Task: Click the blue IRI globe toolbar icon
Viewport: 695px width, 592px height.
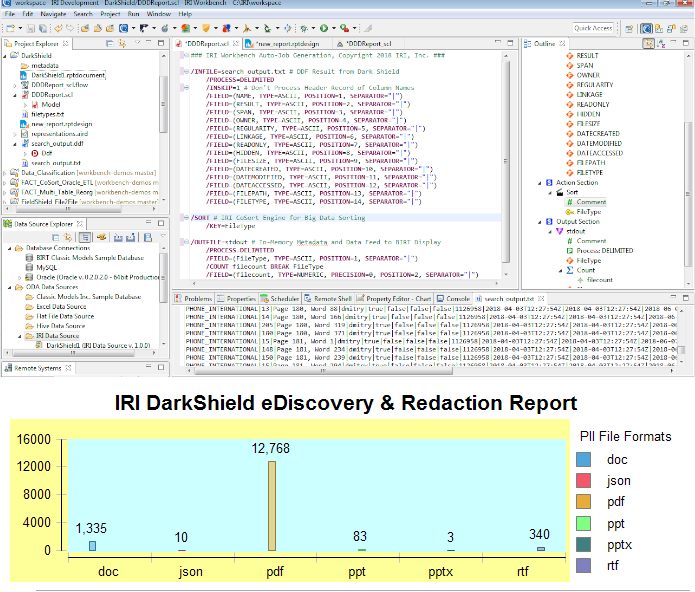Action: (123, 28)
